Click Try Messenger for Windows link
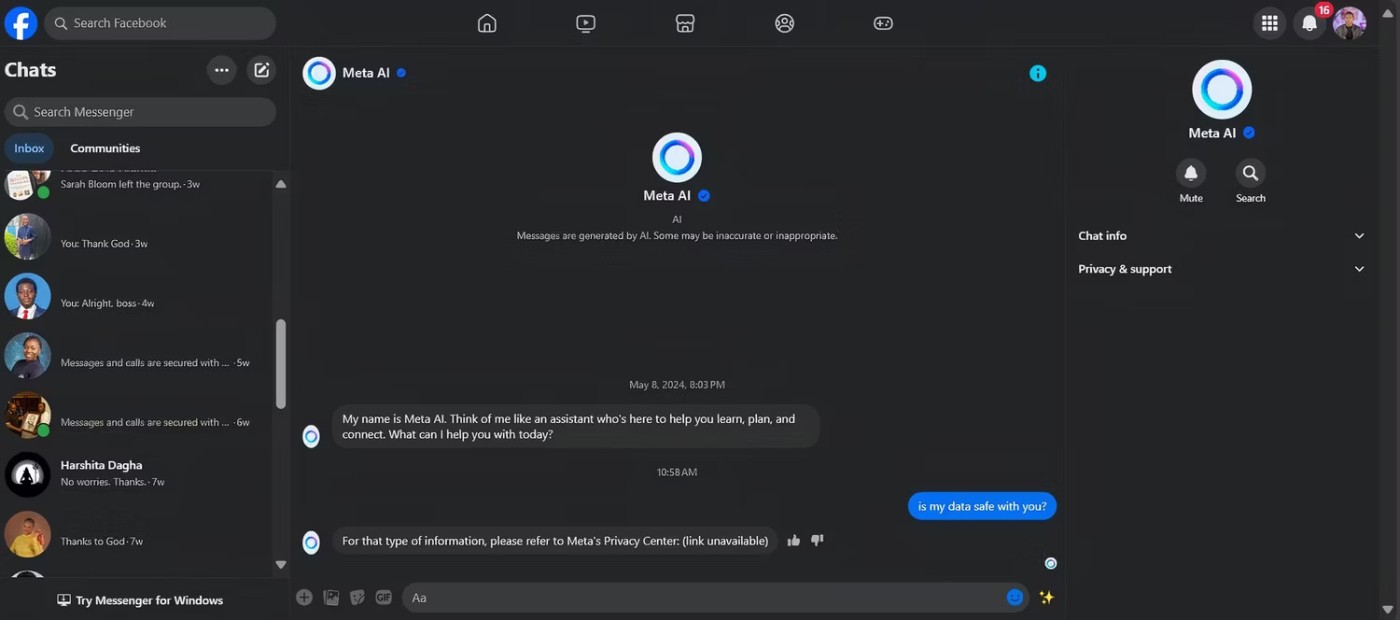The image size is (1400, 620). (140, 600)
